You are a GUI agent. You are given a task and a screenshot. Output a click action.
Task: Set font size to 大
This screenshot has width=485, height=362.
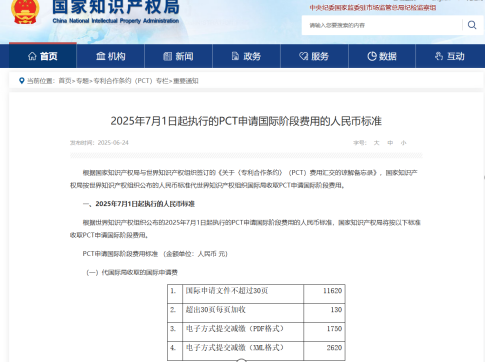pyautogui.click(x=376, y=143)
